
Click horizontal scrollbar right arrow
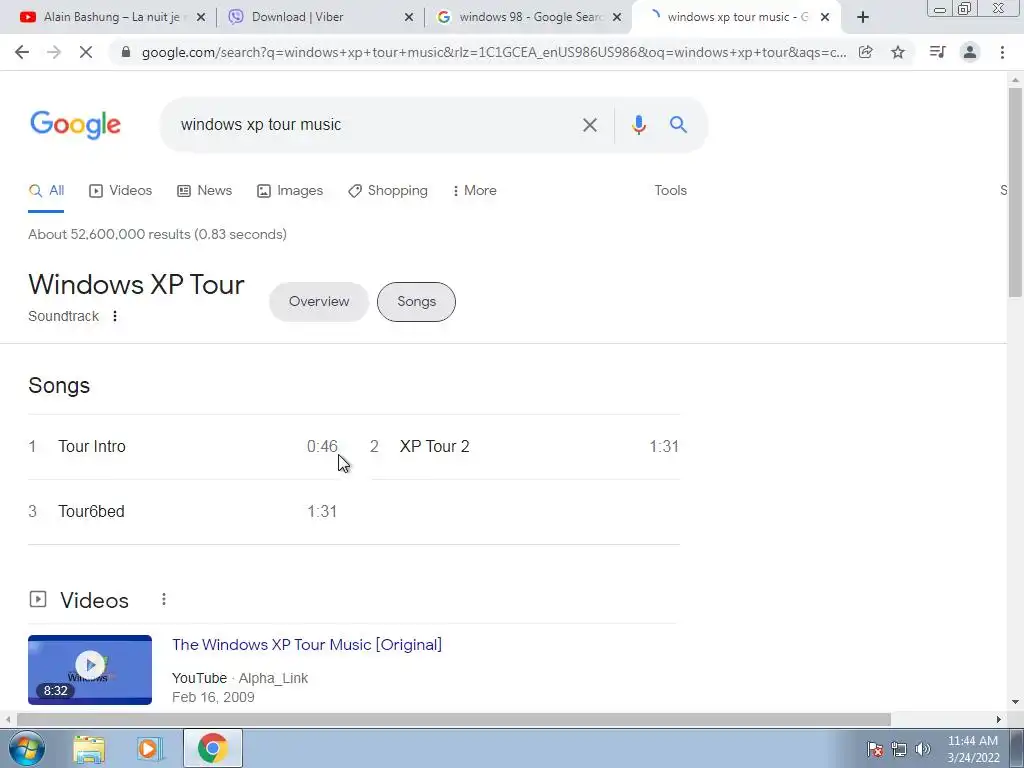tap(998, 719)
